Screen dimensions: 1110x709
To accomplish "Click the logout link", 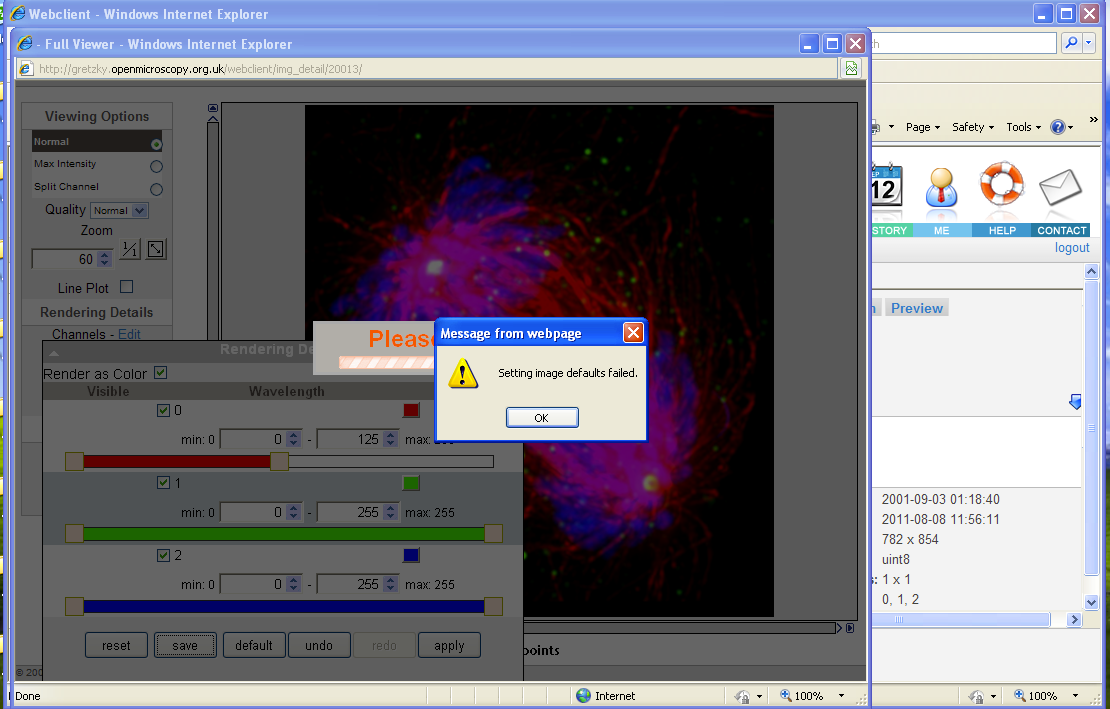I will click(1072, 248).
